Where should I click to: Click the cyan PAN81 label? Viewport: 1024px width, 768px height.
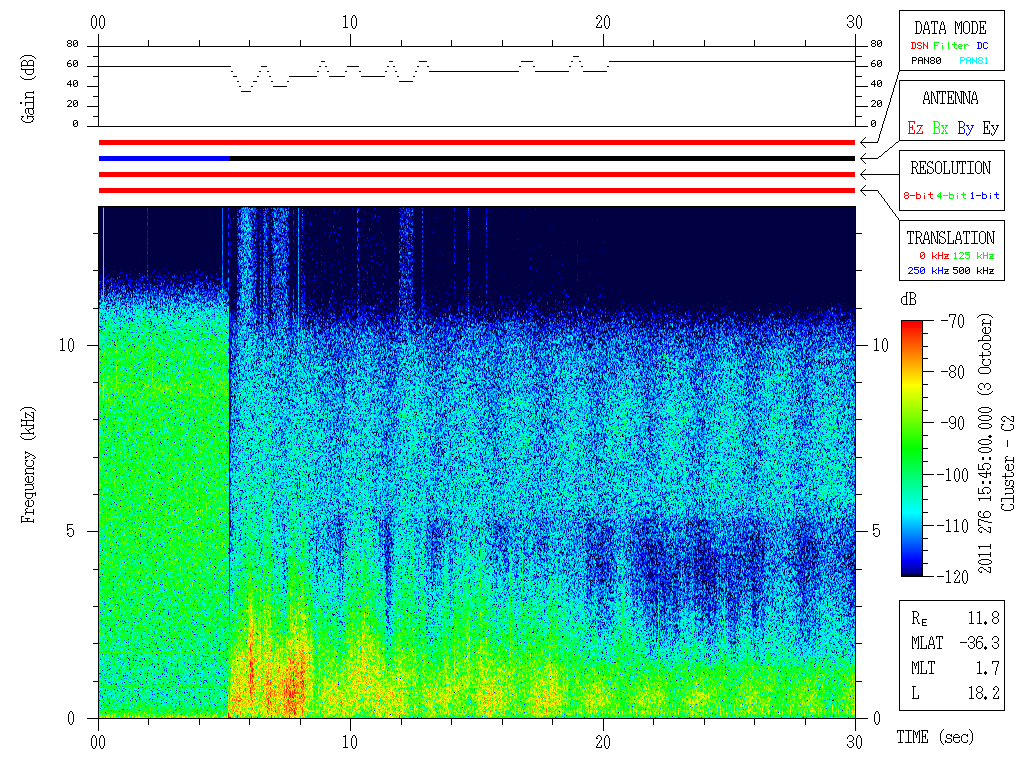pos(974,61)
